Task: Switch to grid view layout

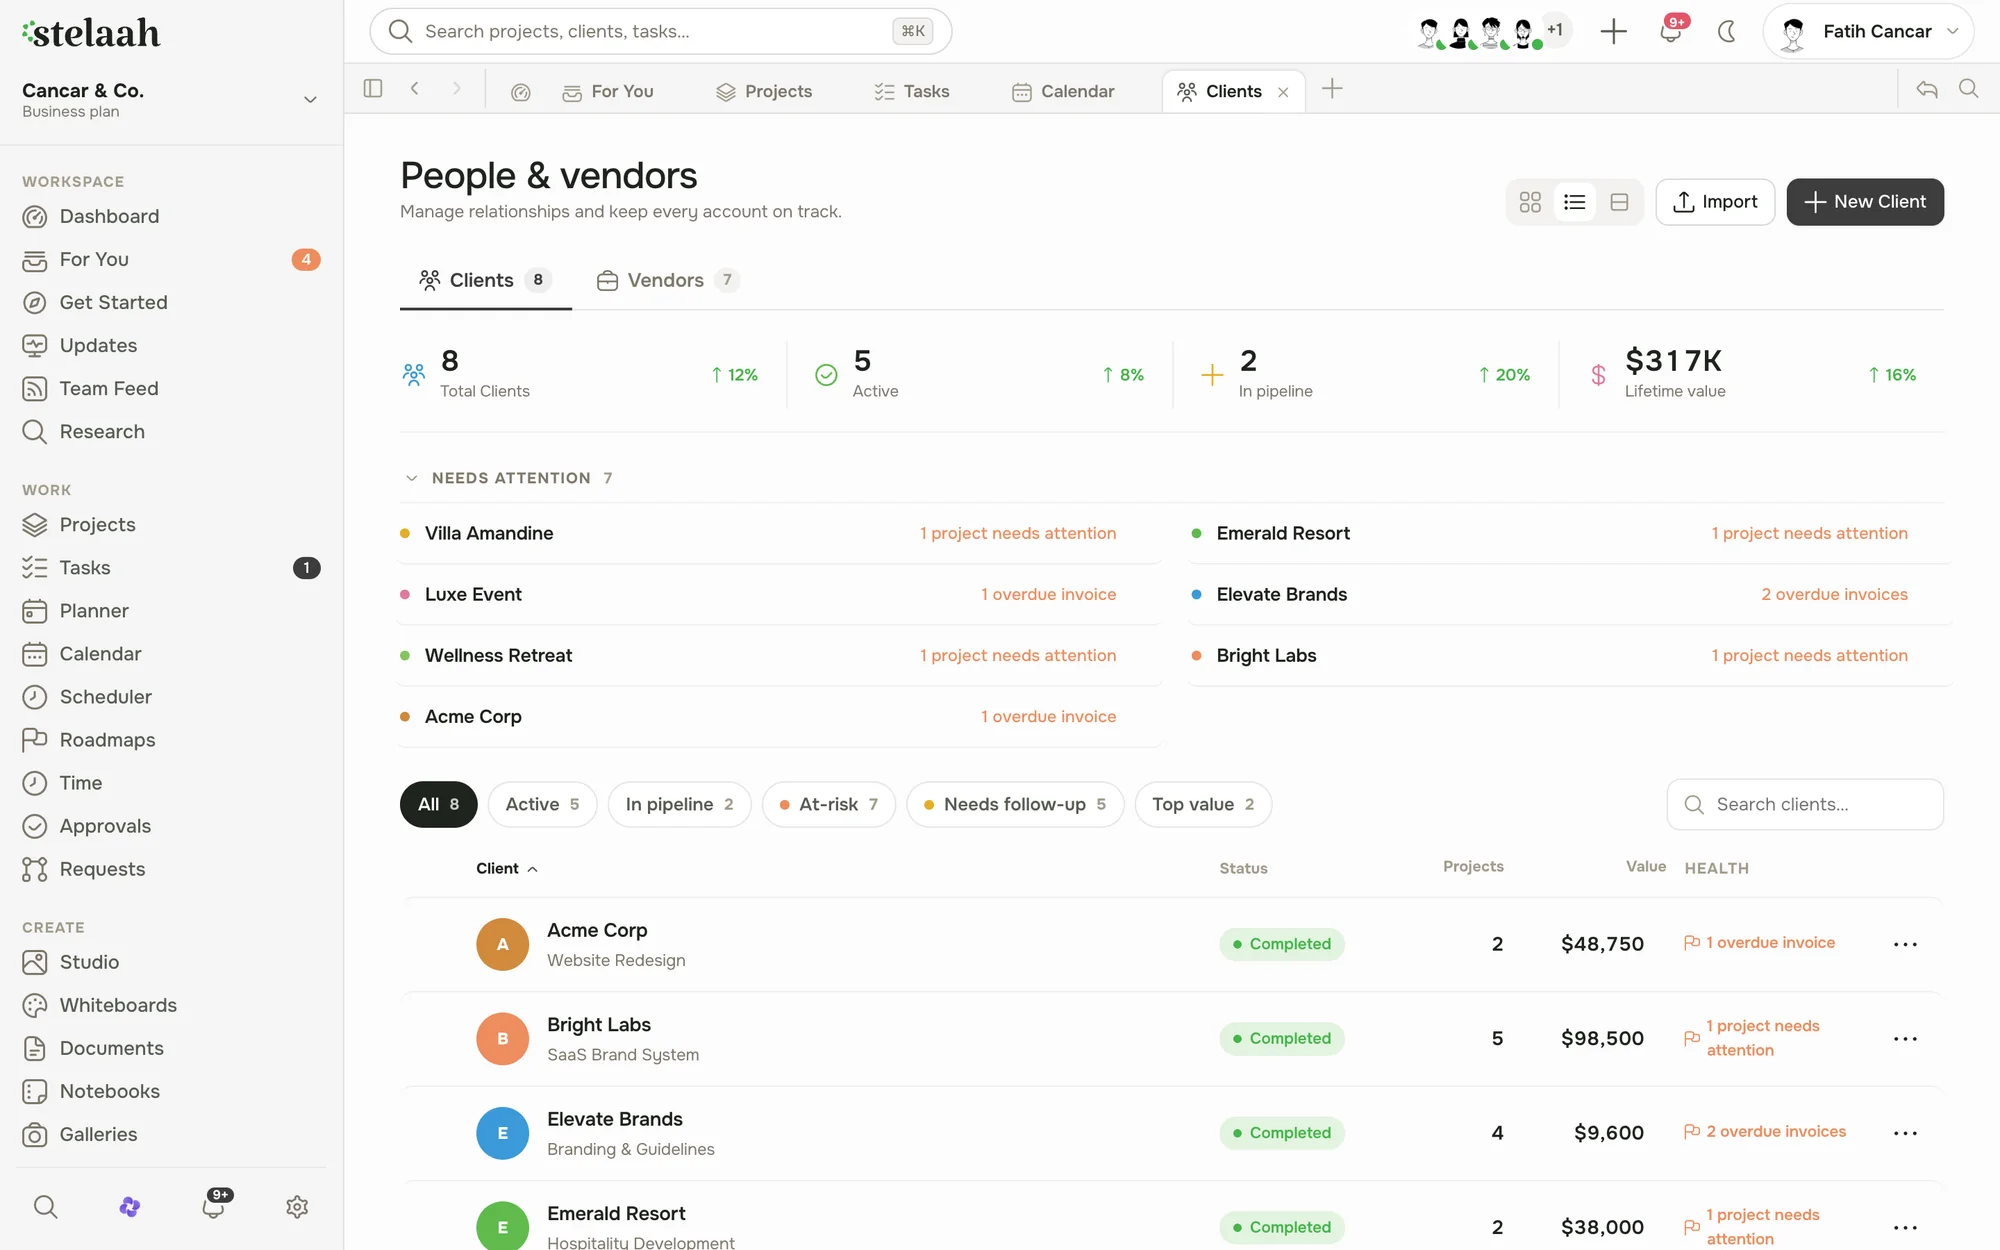Action: pos(1530,202)
